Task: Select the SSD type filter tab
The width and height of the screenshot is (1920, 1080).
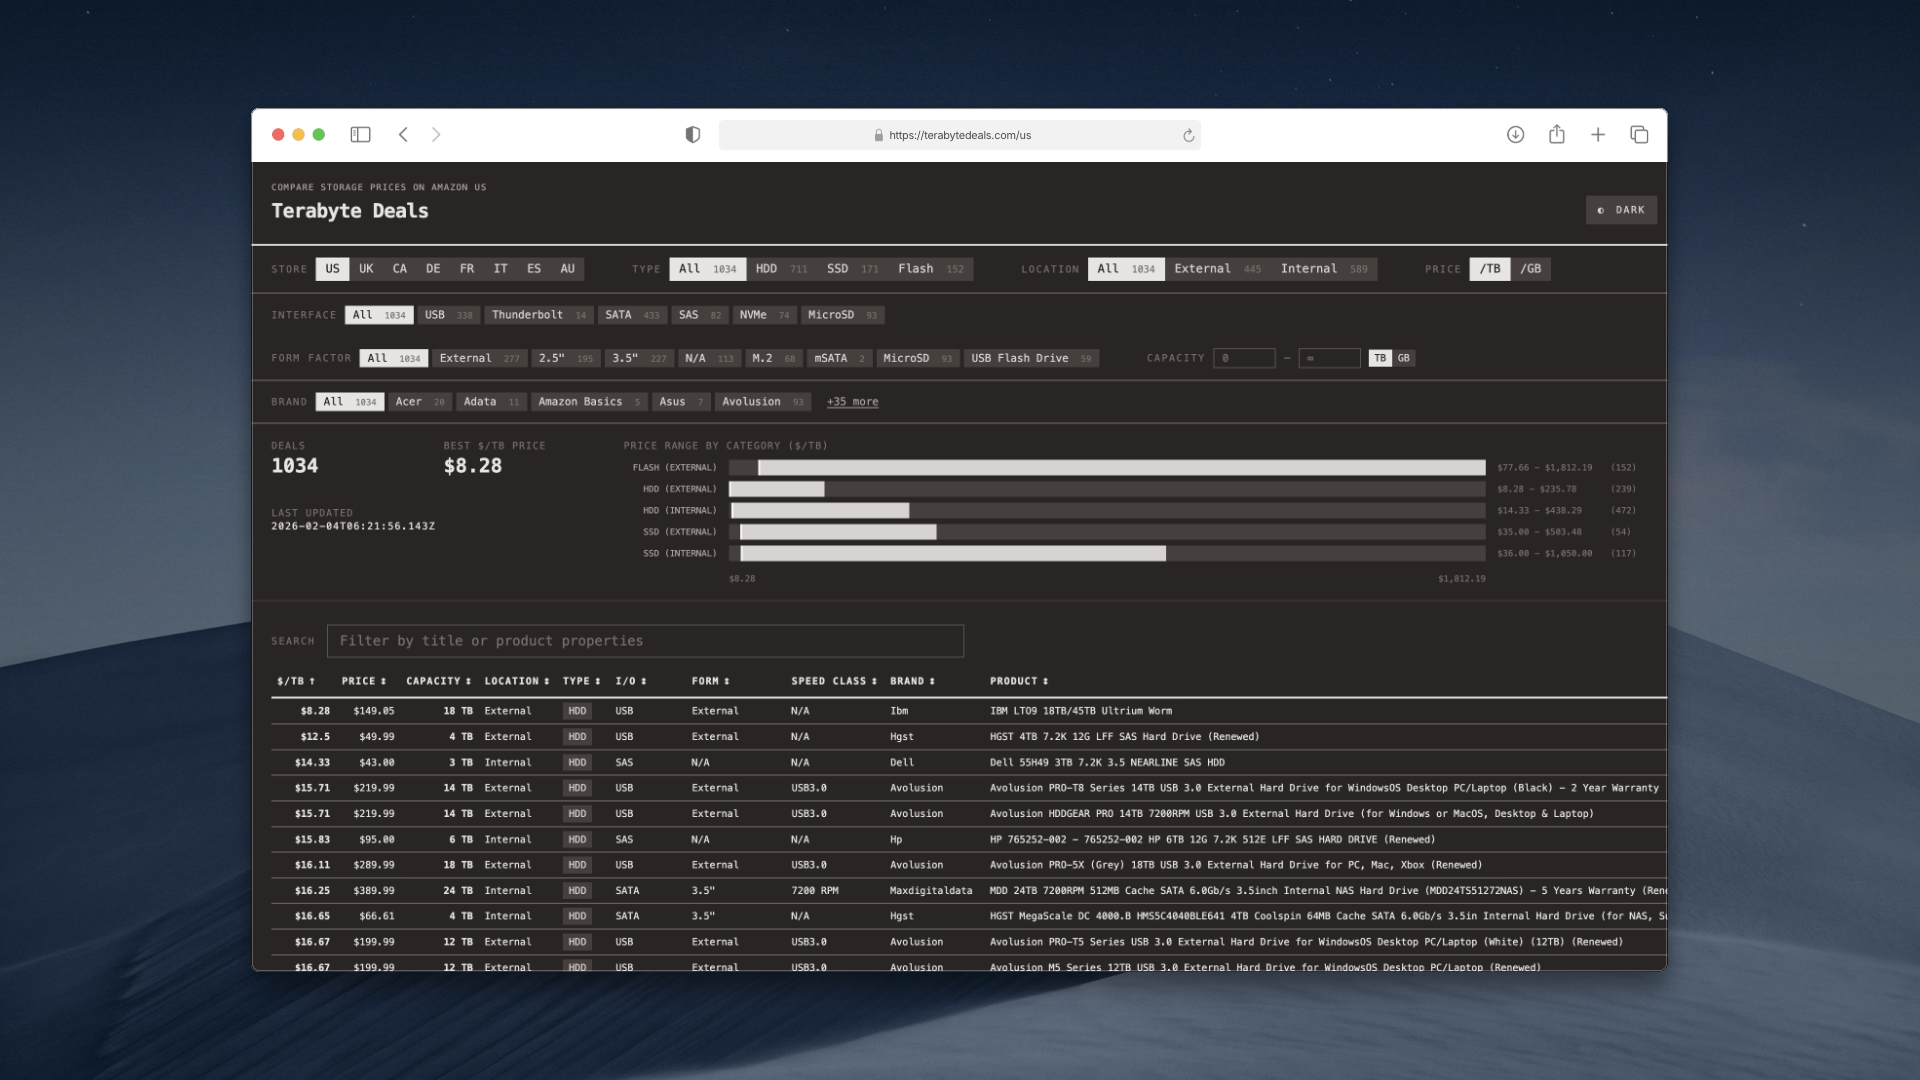Action: [x=838, y=268]
